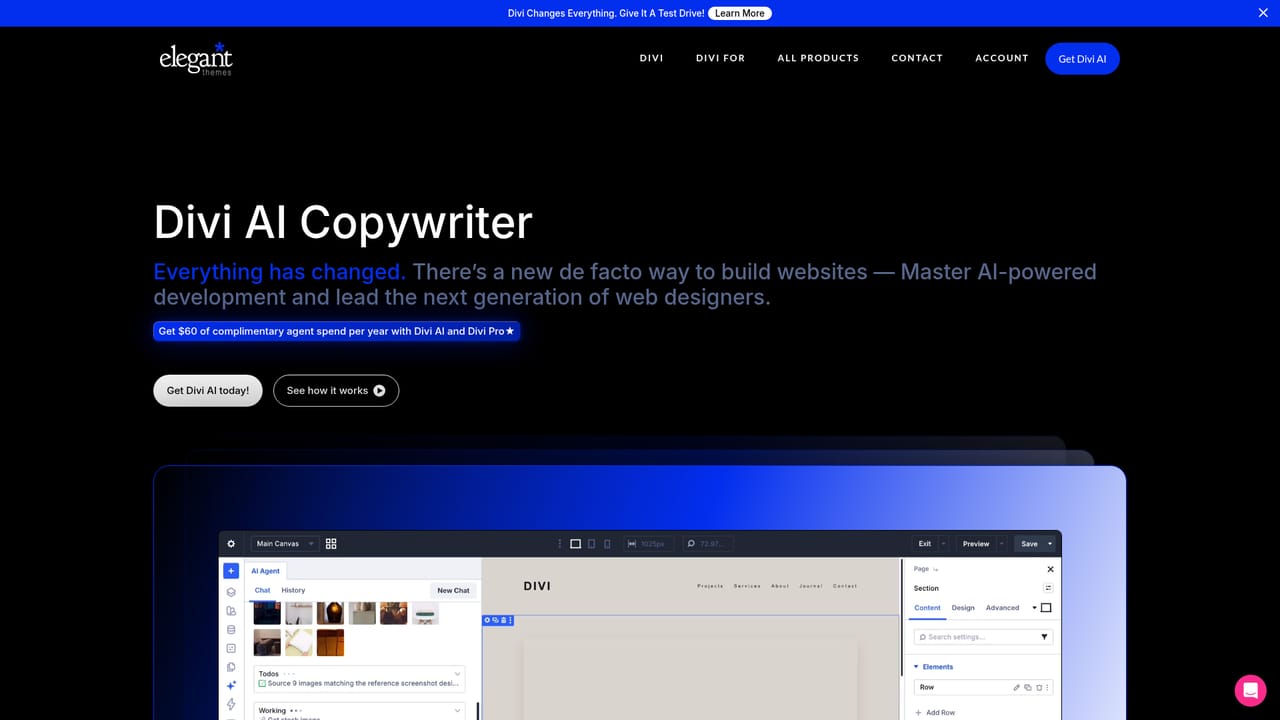The image size is (1280, 720).
Task: Click the Elegant Themes logo
Action: point(196,58)
